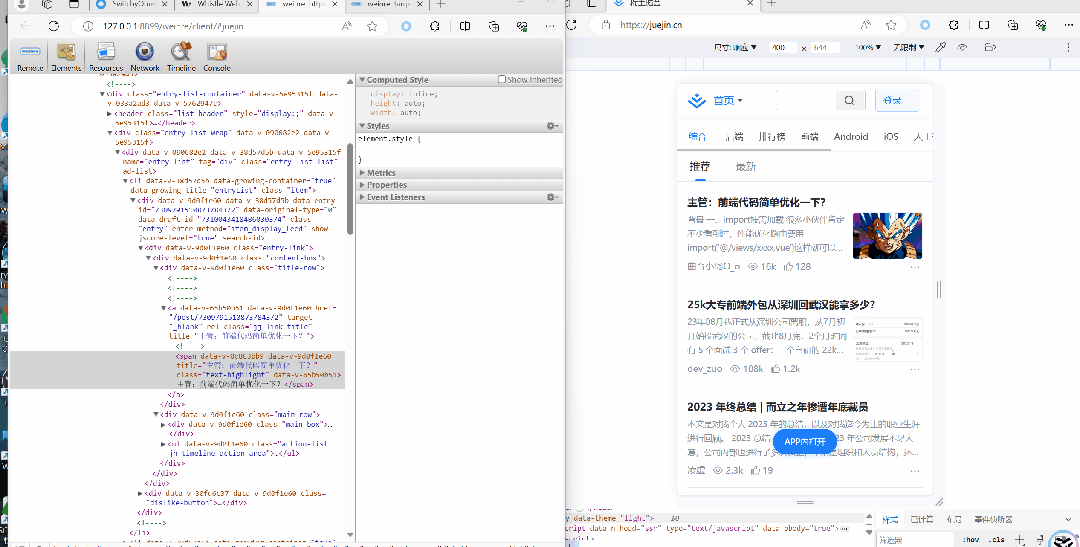Open article 主管：前端代码简单优化一下?
This screenshot has width=1080, height=547.
756,203
